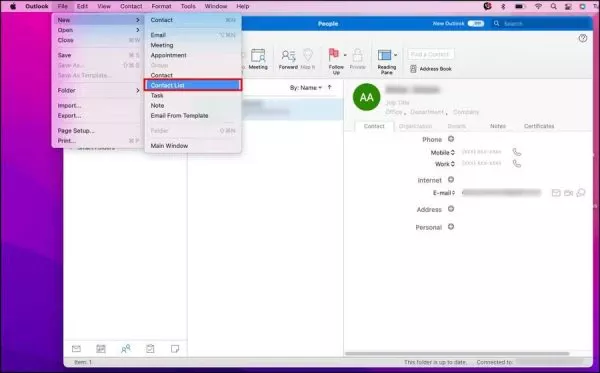Click the help question mark icon
600x373 pixels.
(x=582, y=38)
